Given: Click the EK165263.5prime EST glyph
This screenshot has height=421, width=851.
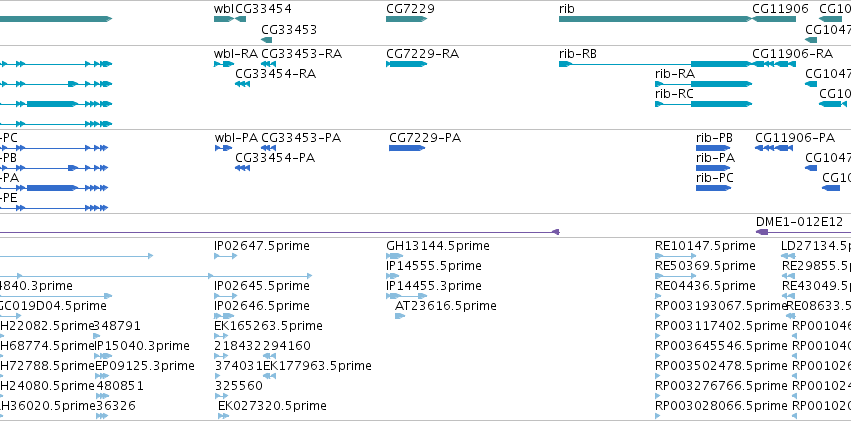Looking at the screenshot, I should tap(221, 336).
